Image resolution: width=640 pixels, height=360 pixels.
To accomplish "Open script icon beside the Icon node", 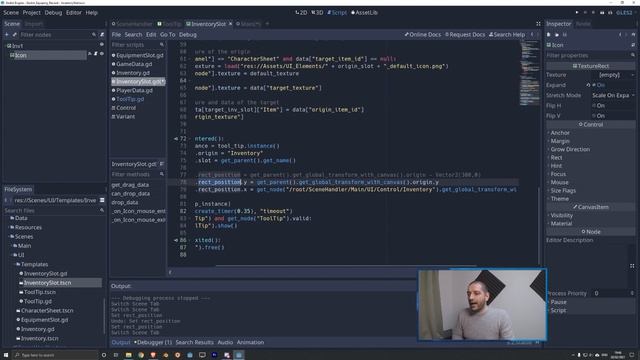I will [96, 54].
